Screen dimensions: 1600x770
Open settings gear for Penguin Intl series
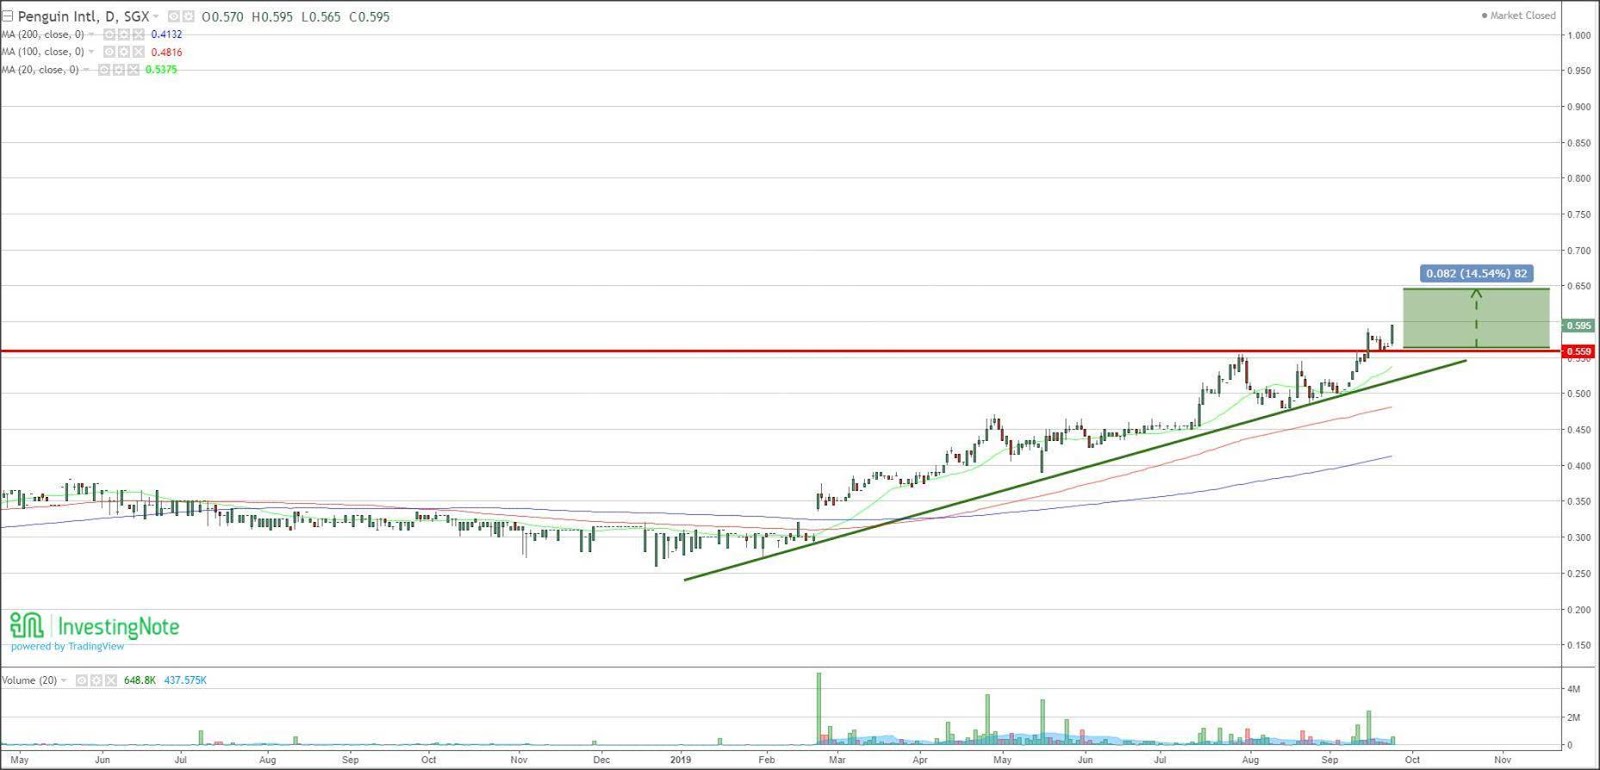tap(188, 16)
